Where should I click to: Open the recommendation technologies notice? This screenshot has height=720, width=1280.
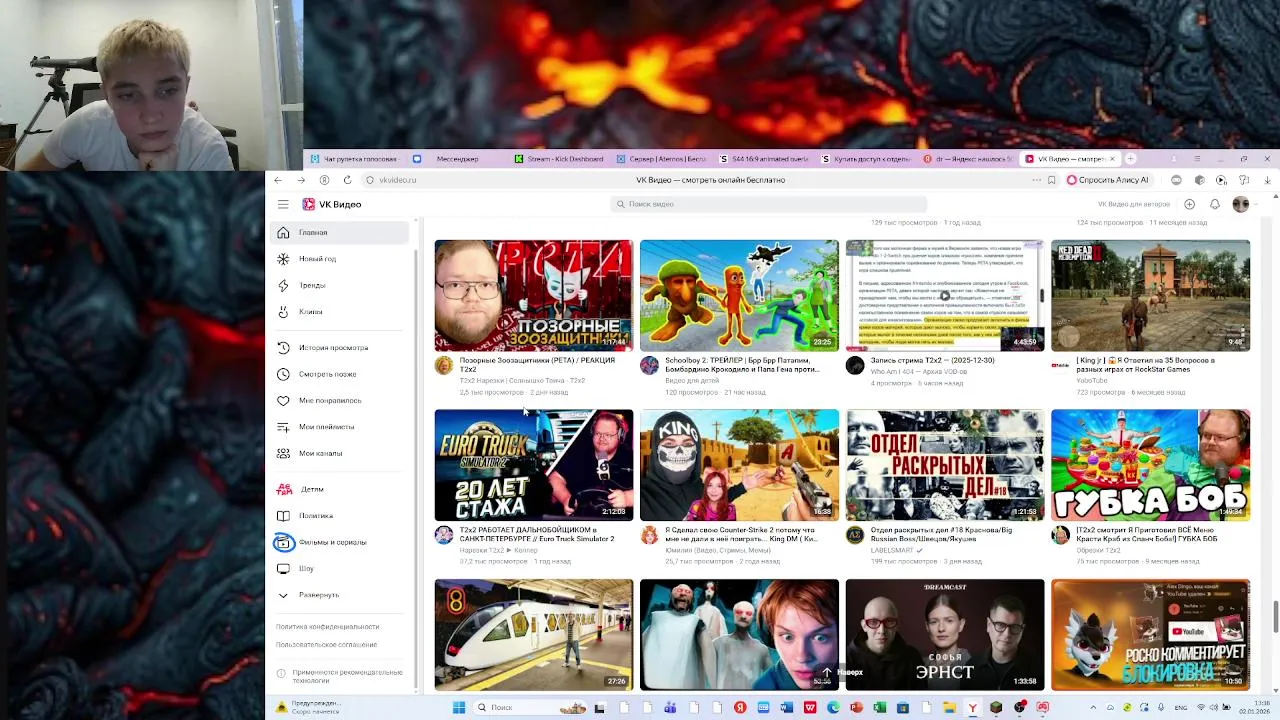point(340,676)
